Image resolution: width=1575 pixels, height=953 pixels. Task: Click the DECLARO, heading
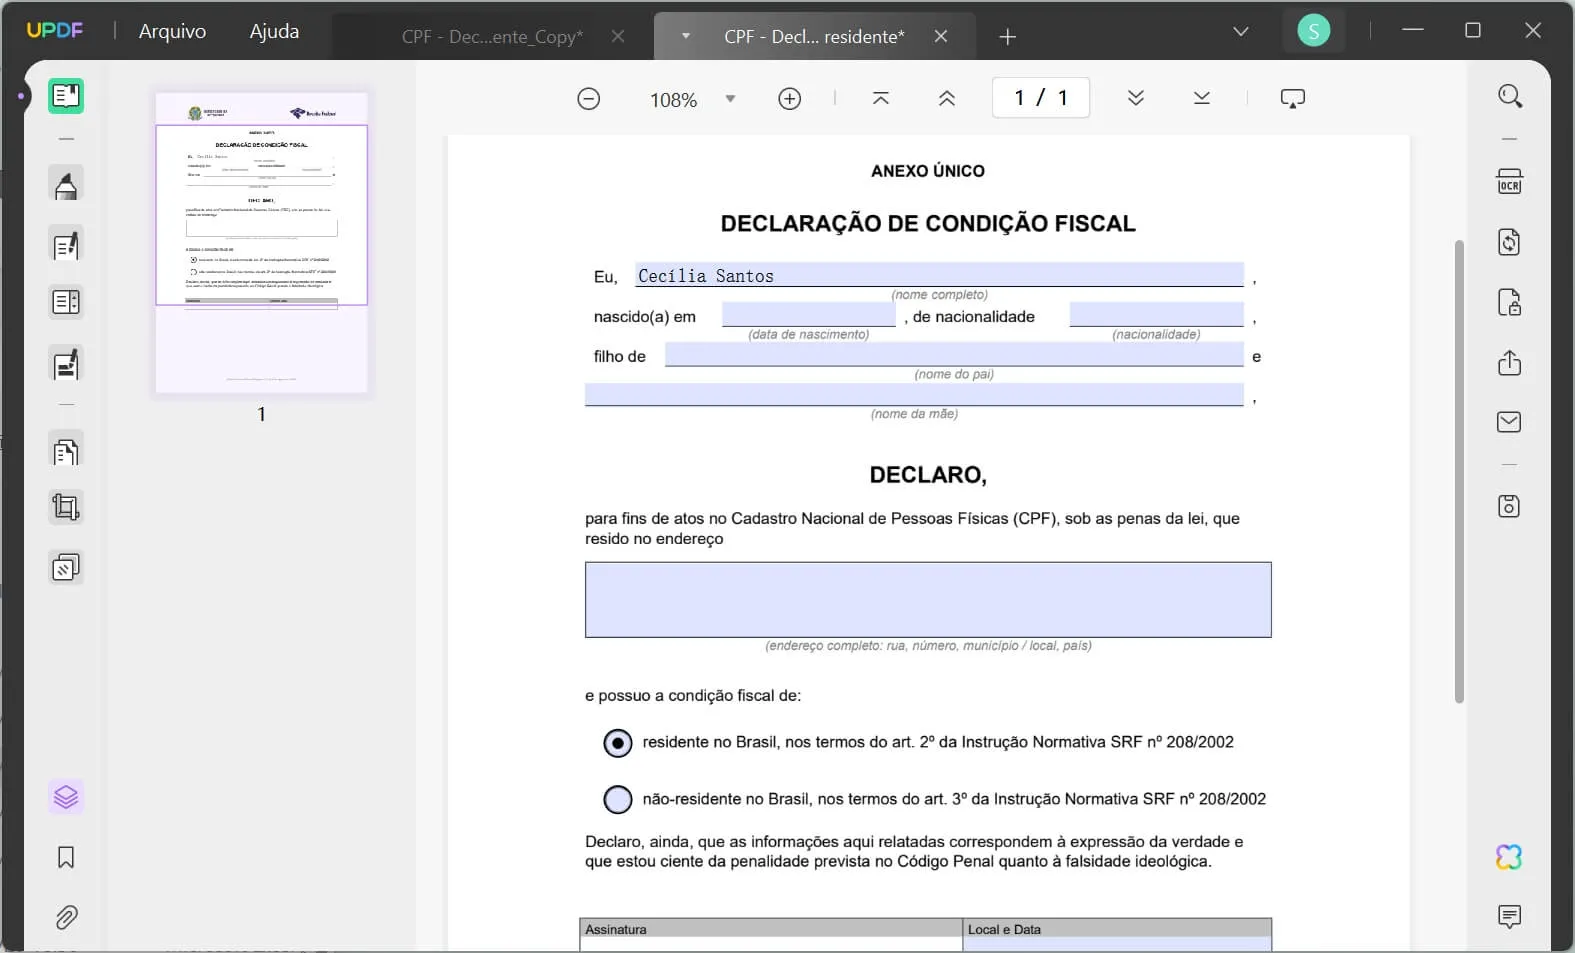(928, 475)
